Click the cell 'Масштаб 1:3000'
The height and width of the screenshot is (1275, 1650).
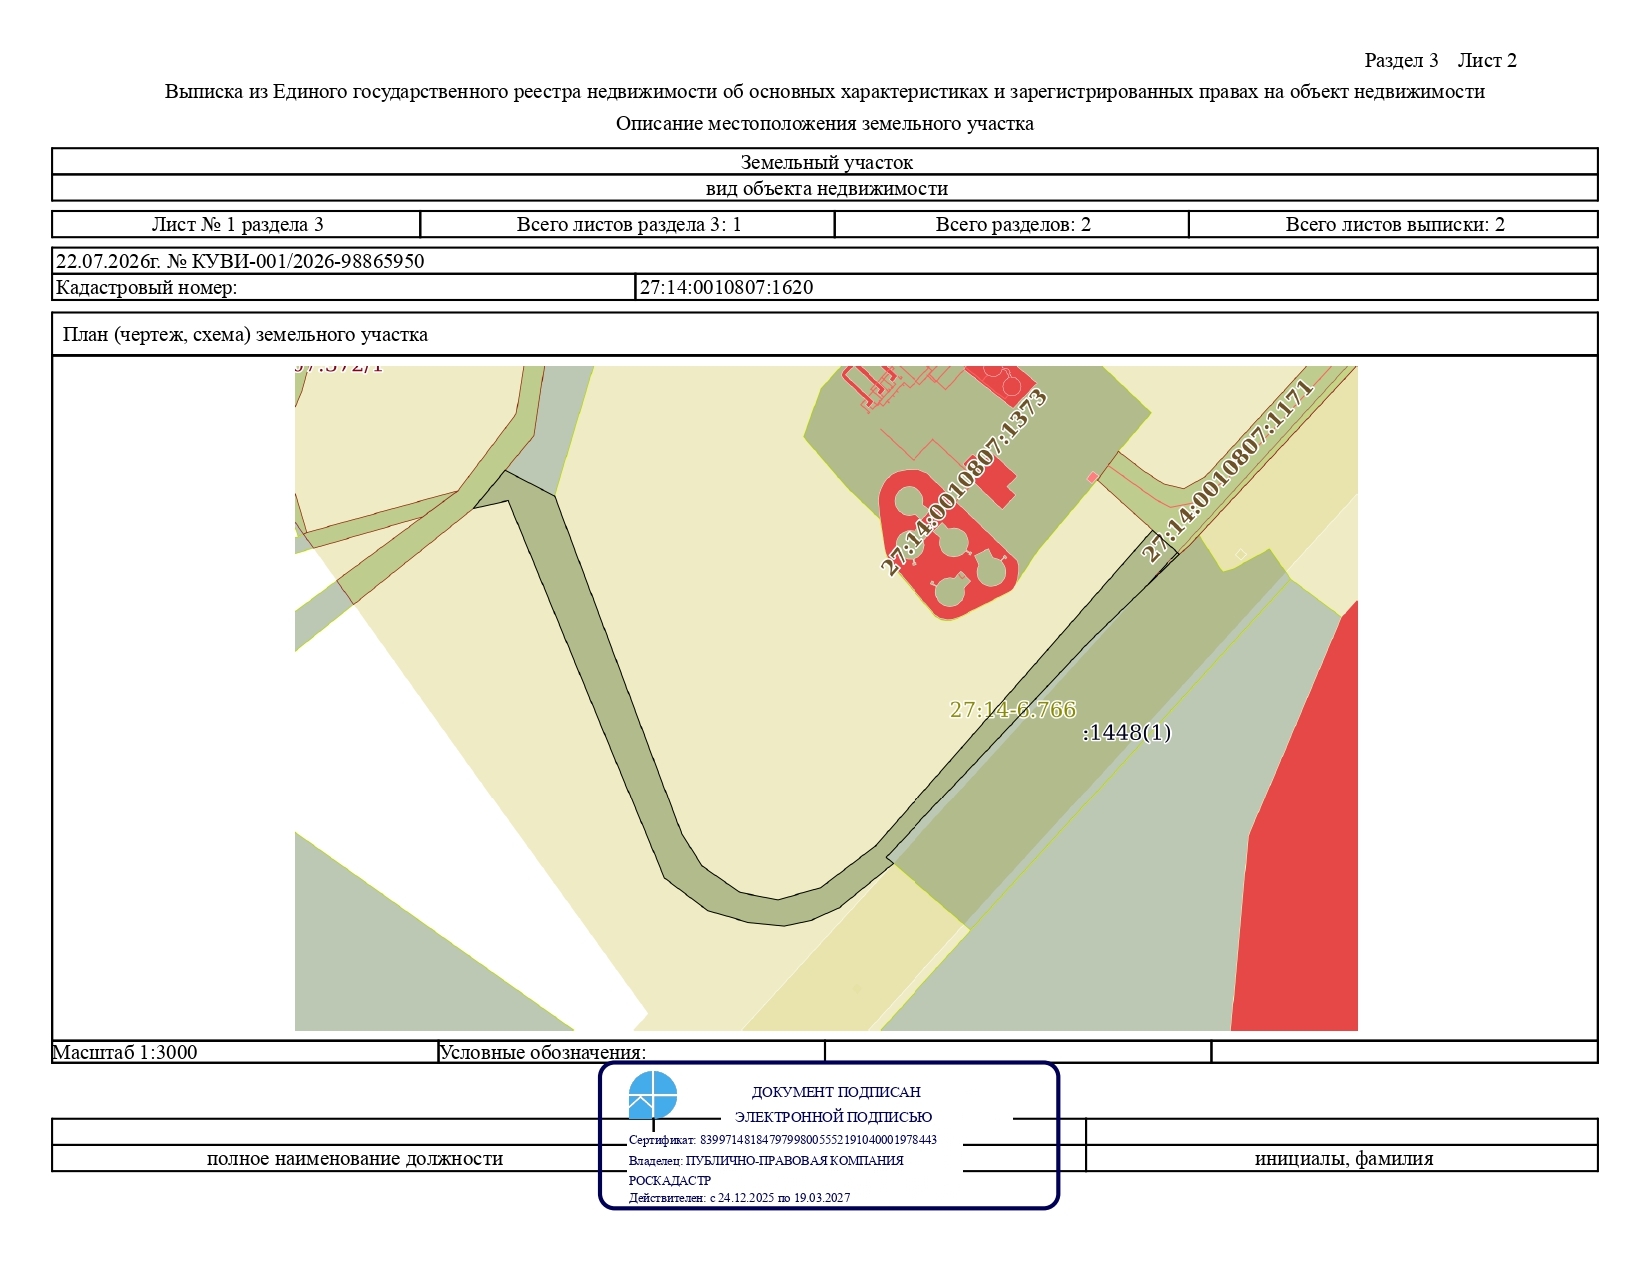pyautogui.click(x=244, y=1052)
